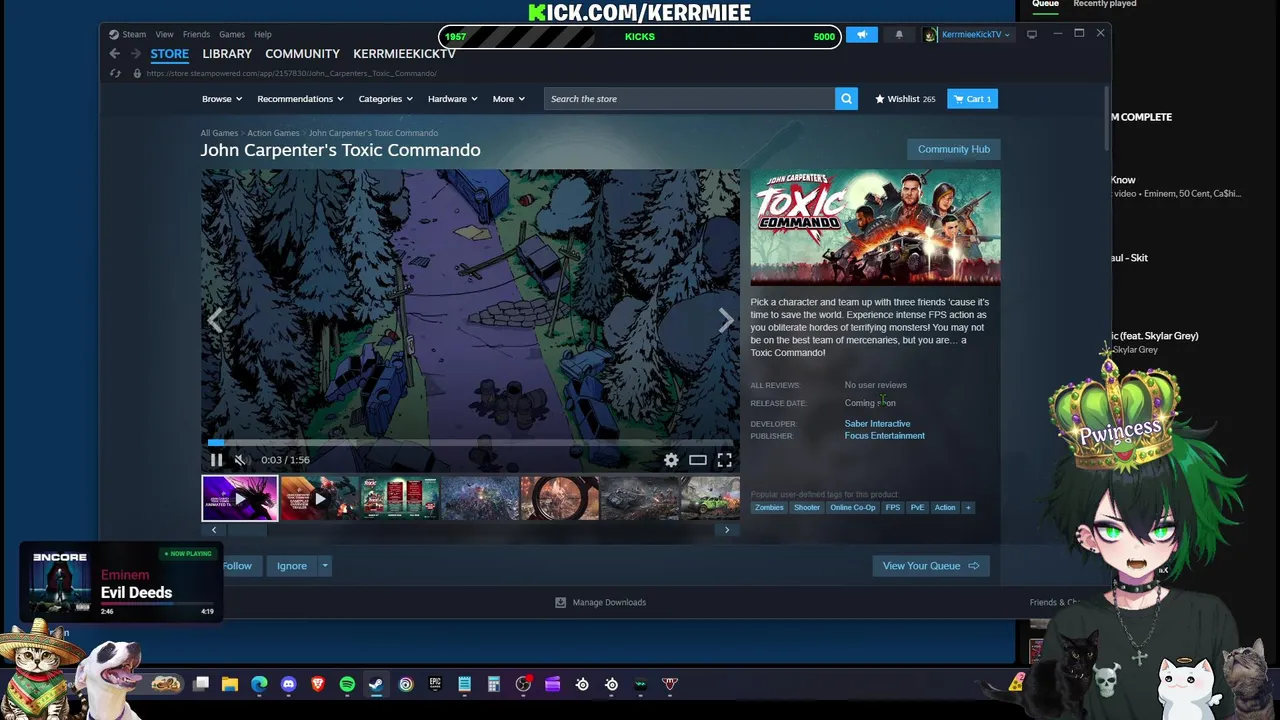Select the Online Co-Op tag
Screen dimensions: 1280x720
click(852, 507)
